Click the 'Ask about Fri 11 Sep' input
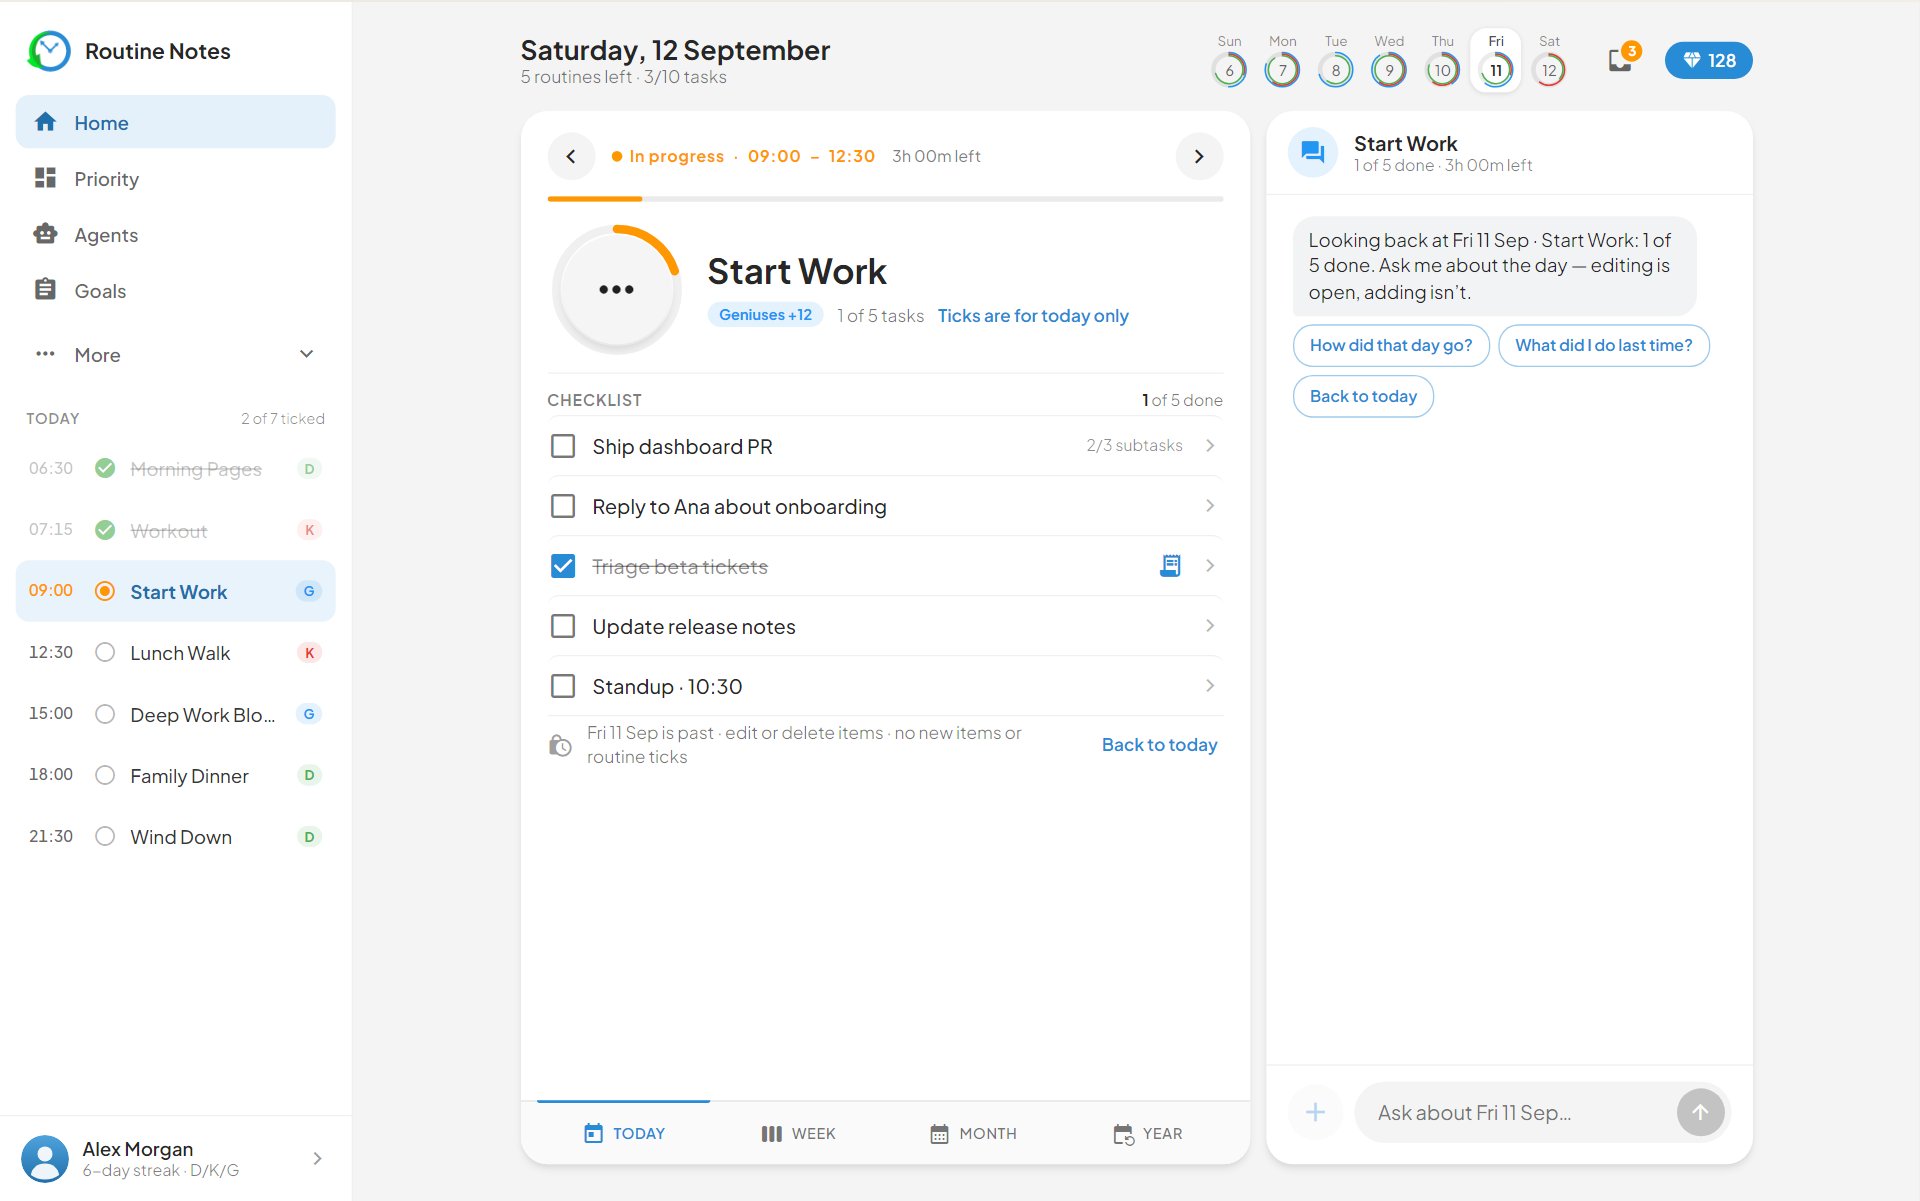 (x=1515, y=1112)
